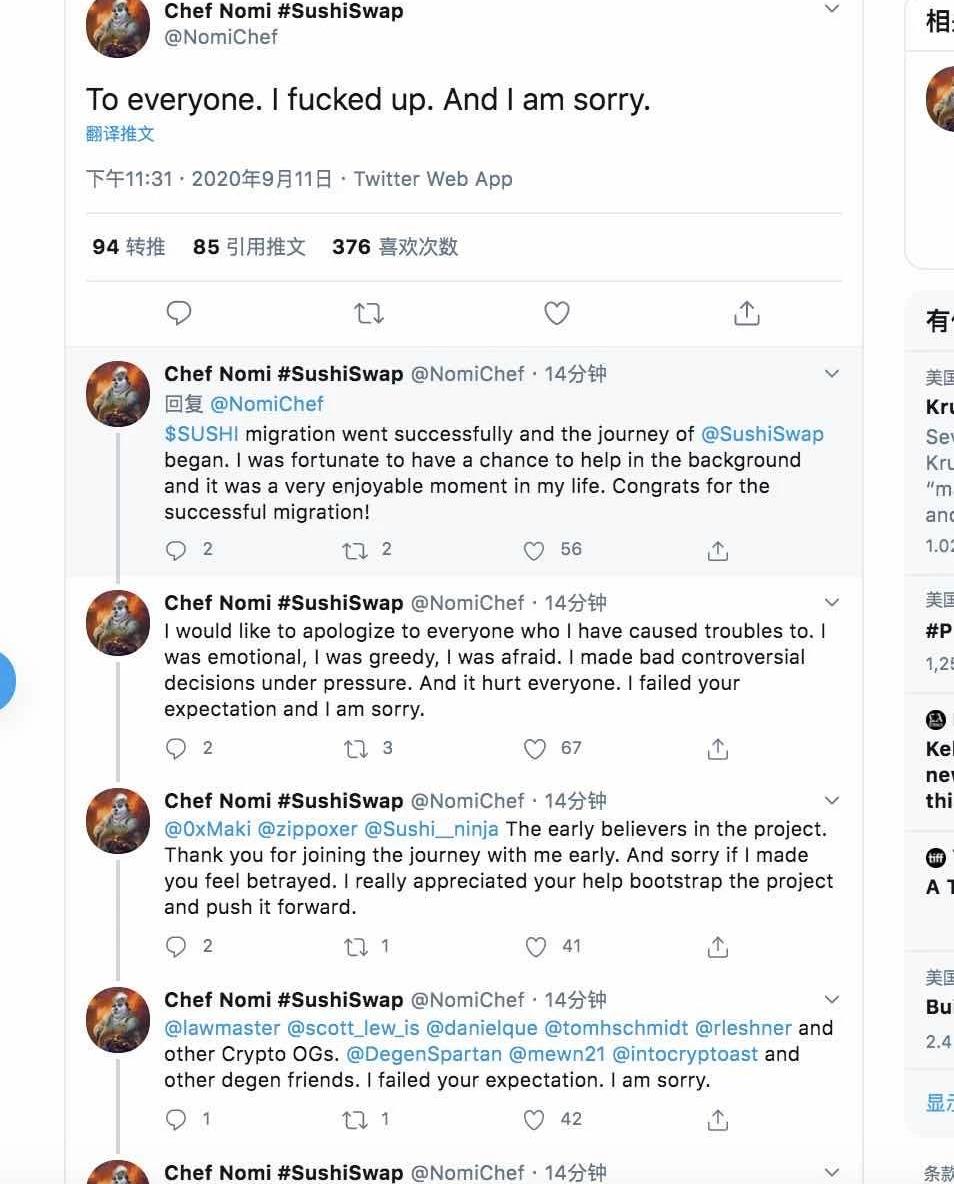The width and height of the screenshot is (954, 1184).
Task: Share the early believers thank-you tweet
Action: tap(717, 947)
